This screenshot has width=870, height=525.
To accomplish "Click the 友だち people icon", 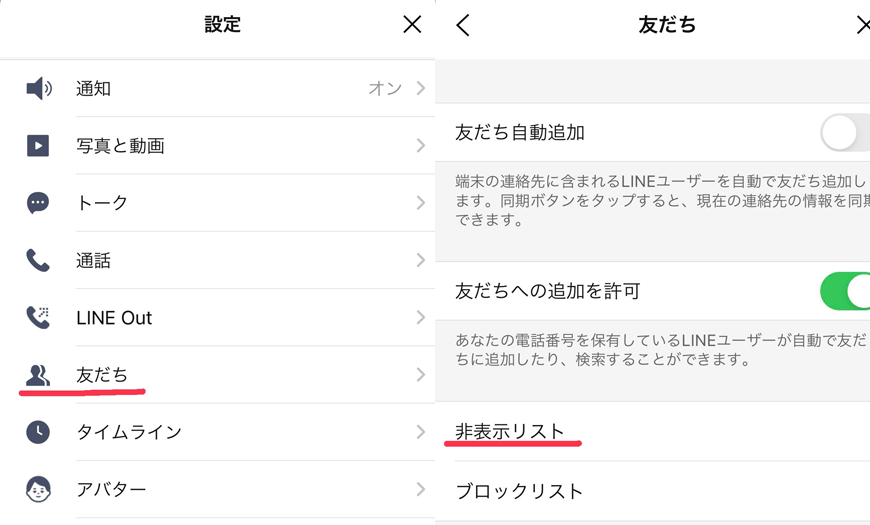I will click(38, 375).
